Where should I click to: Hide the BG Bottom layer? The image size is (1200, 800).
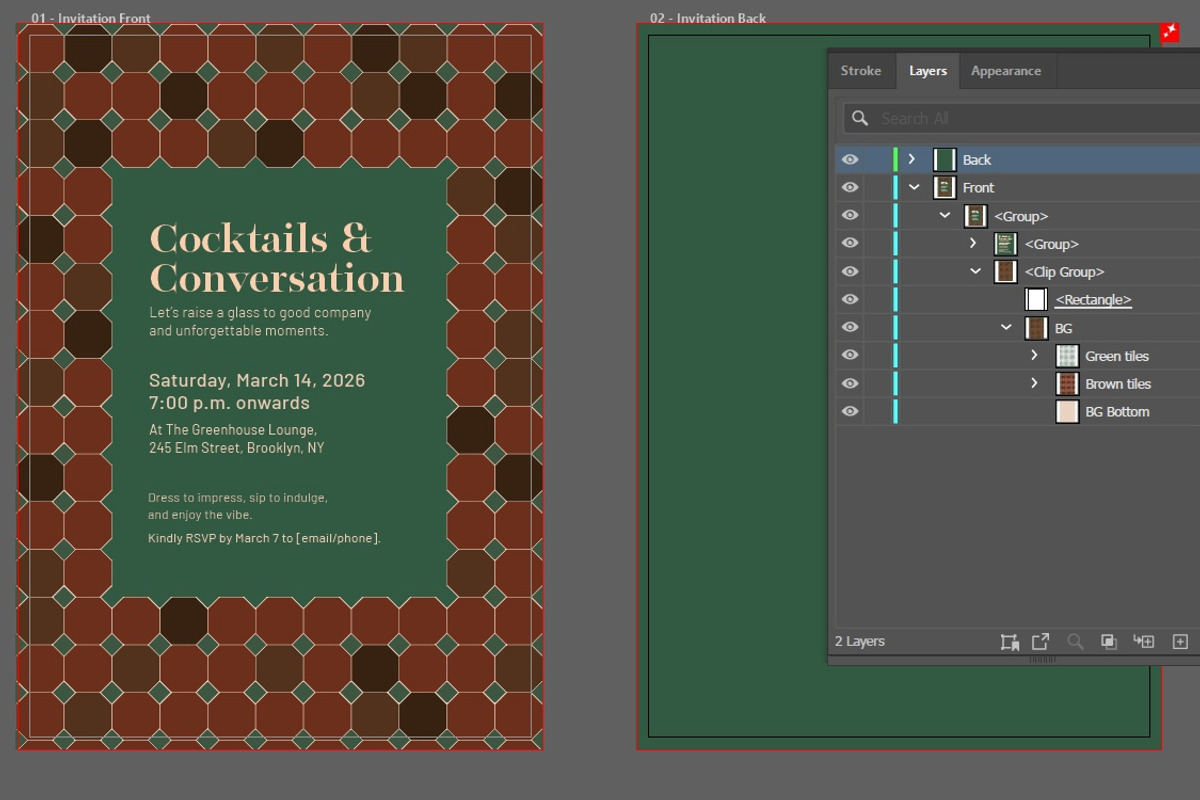pyautogui.click(x=850, y=412)
